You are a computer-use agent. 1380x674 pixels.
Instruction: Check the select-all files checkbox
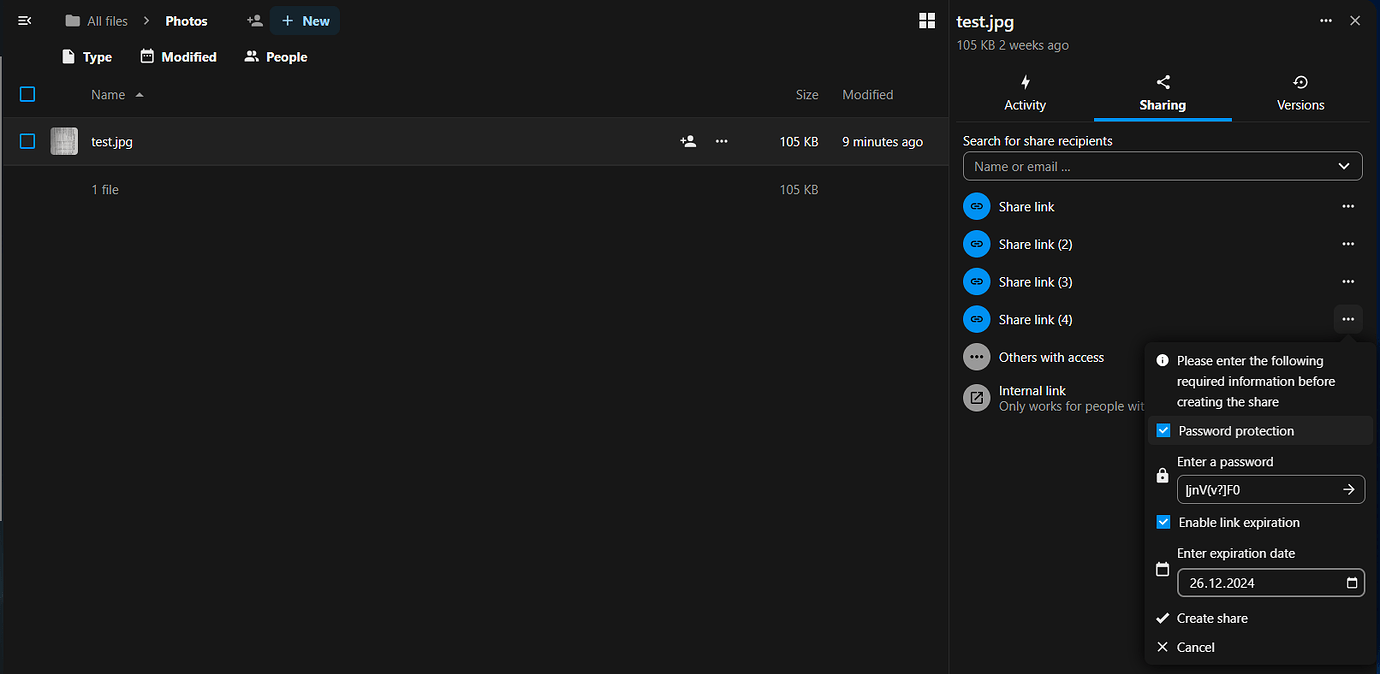[x=28, y=94]
